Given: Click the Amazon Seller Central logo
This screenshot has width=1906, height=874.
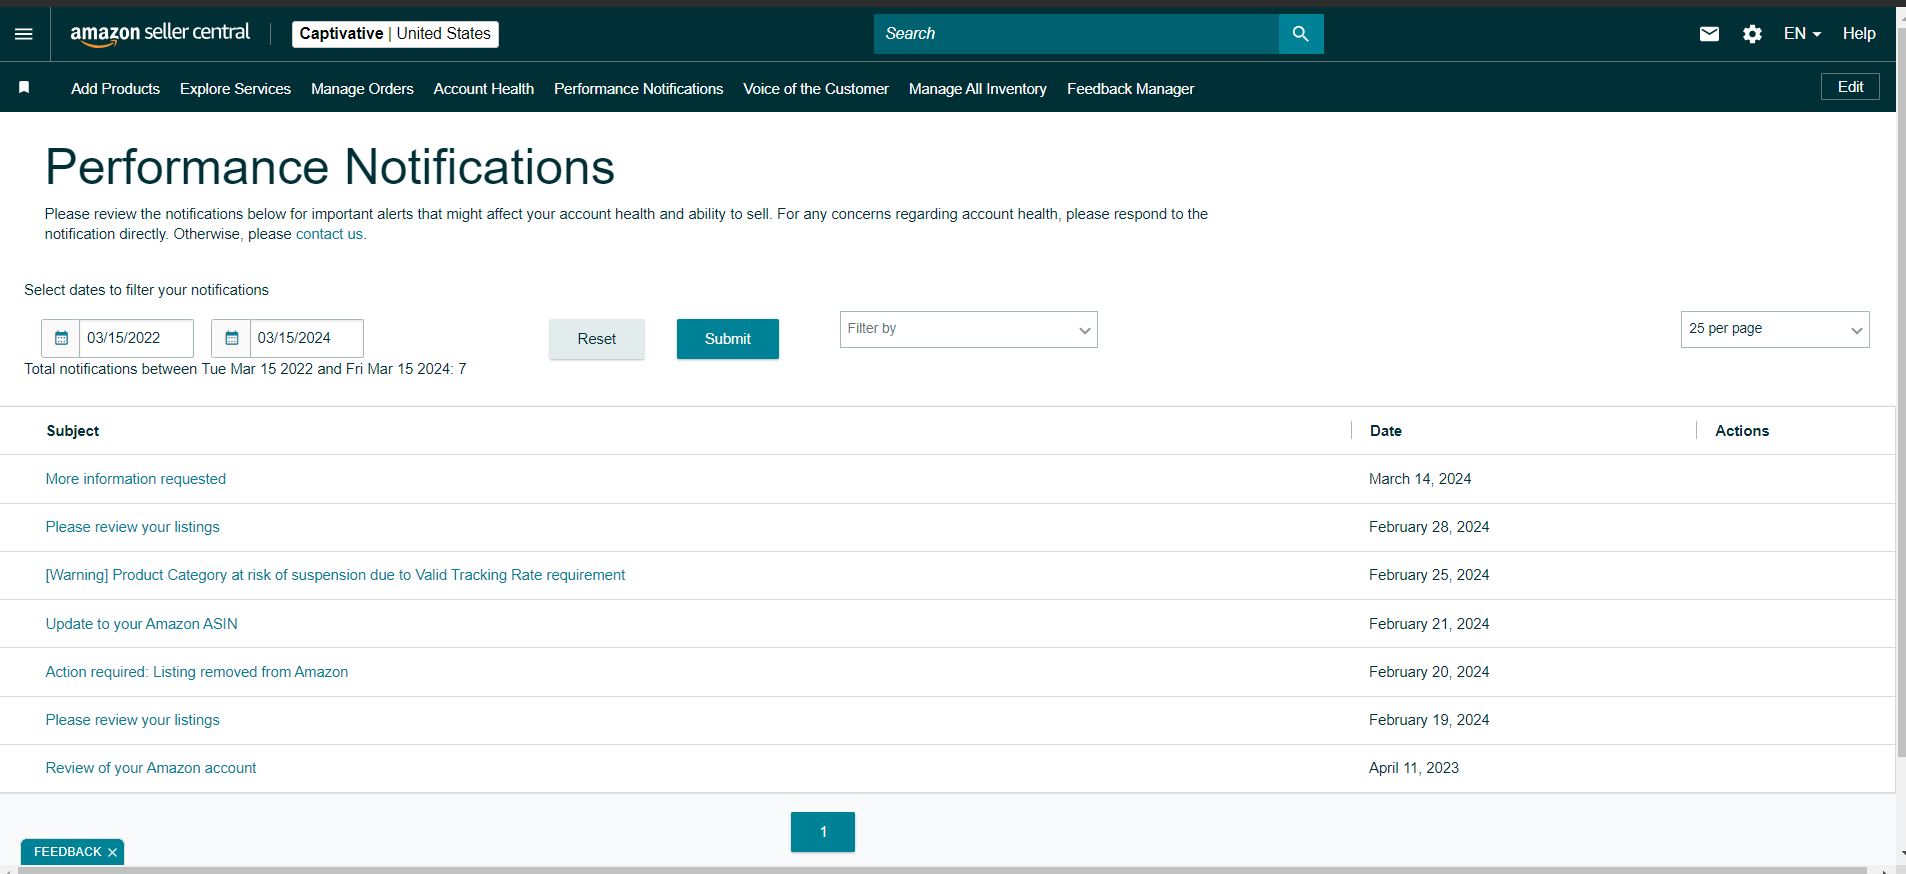Looking at the screenshot, I should [160, 33].
